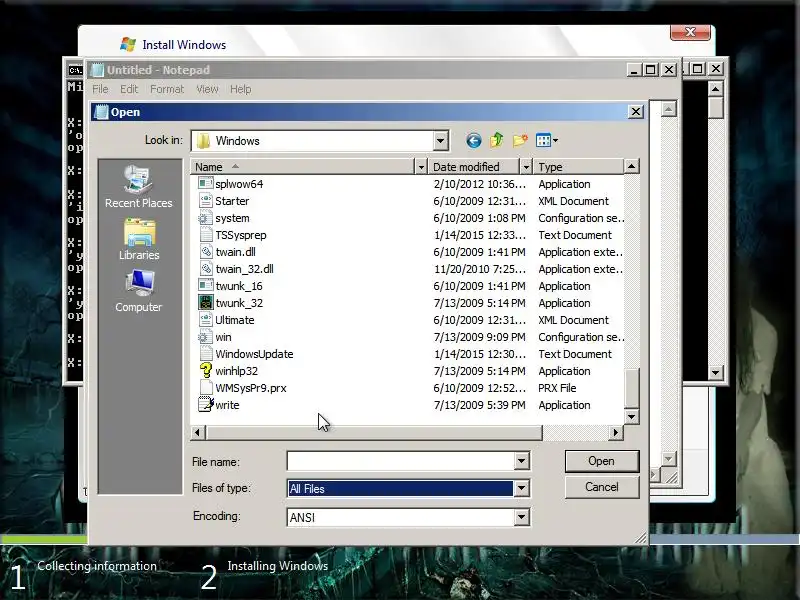Sort by the Date modified column header

(x=474, y=167)
